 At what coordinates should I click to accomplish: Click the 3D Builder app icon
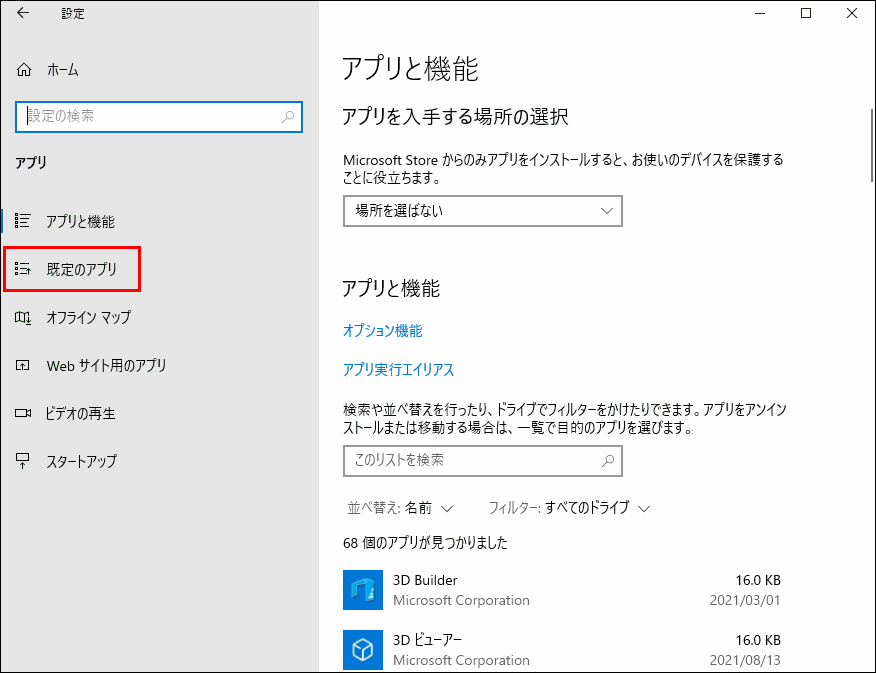(363, 590)
